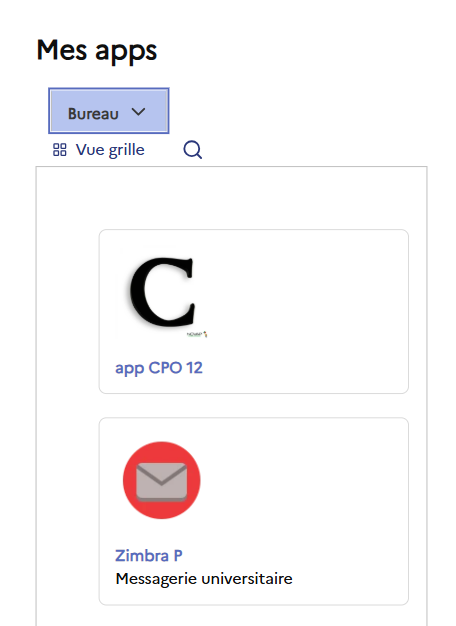Click the Mes apps heading
The height and width of the screenshot is (626, 456).
point(97,51)
